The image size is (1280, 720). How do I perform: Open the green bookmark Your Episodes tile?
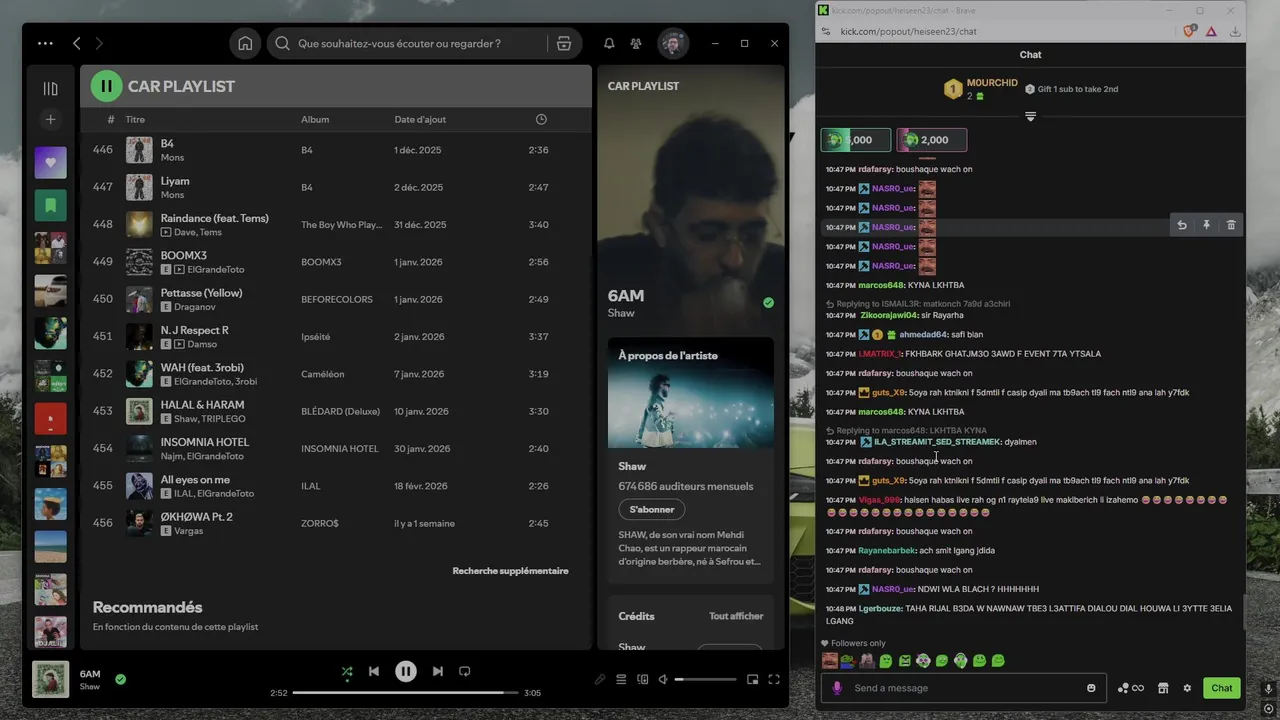coord(51,205)
